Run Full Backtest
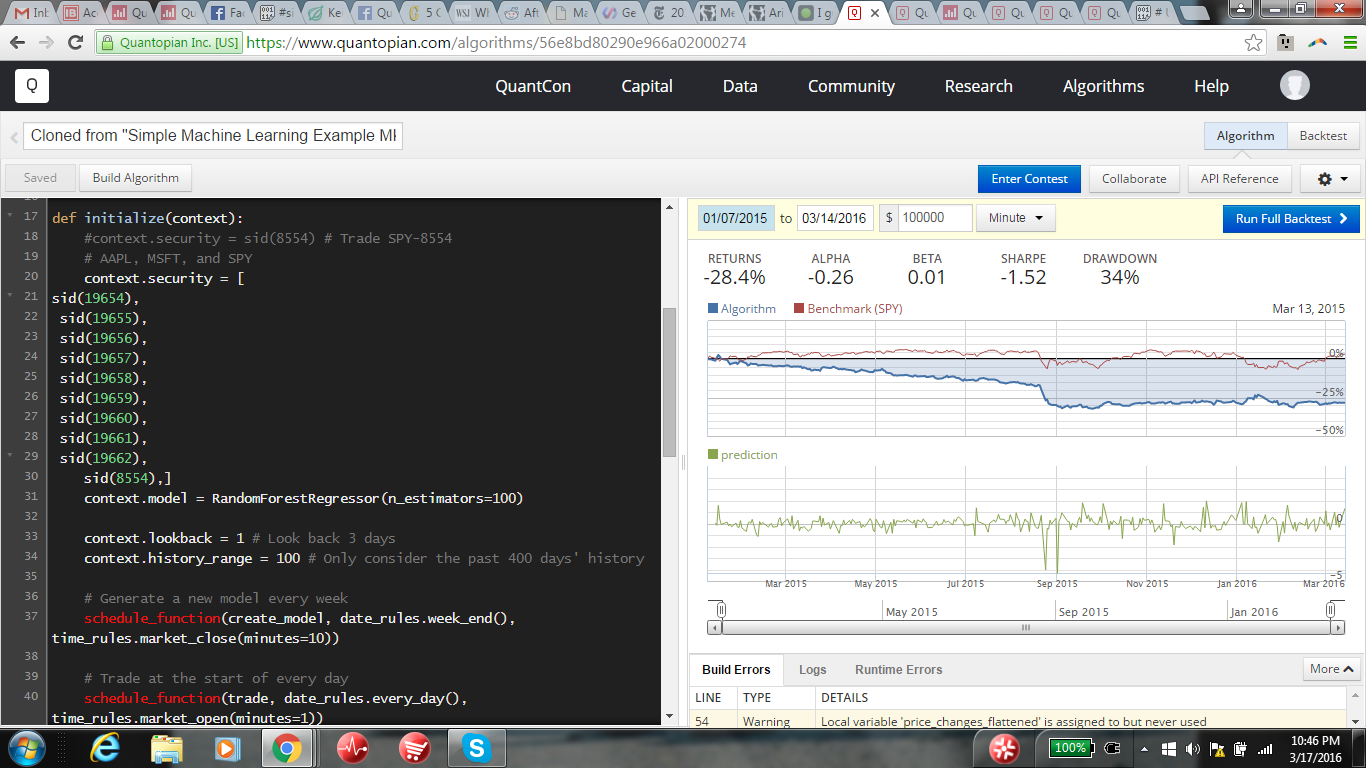This screenshot has height=768, width=1366. pos(1291,218)
